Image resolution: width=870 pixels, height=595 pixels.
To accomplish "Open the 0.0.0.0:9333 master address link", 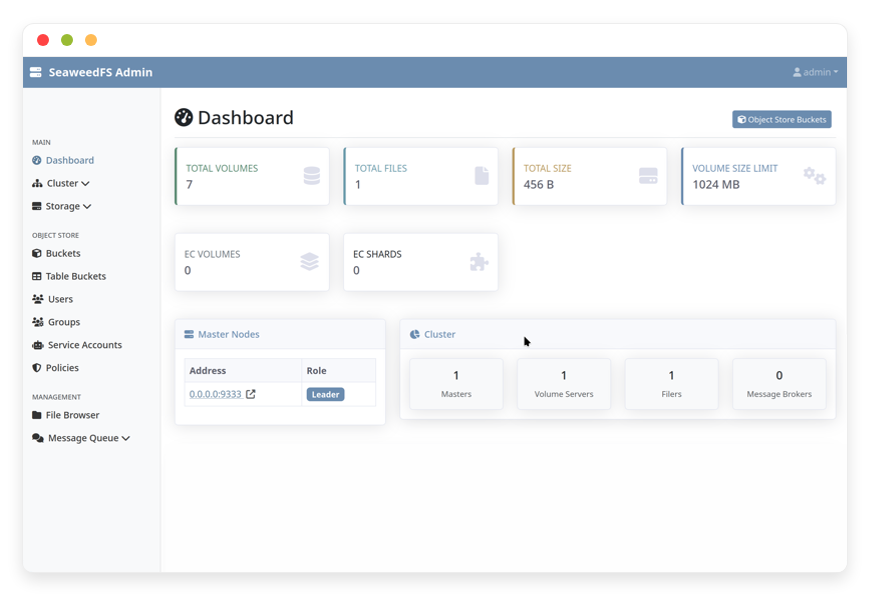I will [x=215, y=394].
